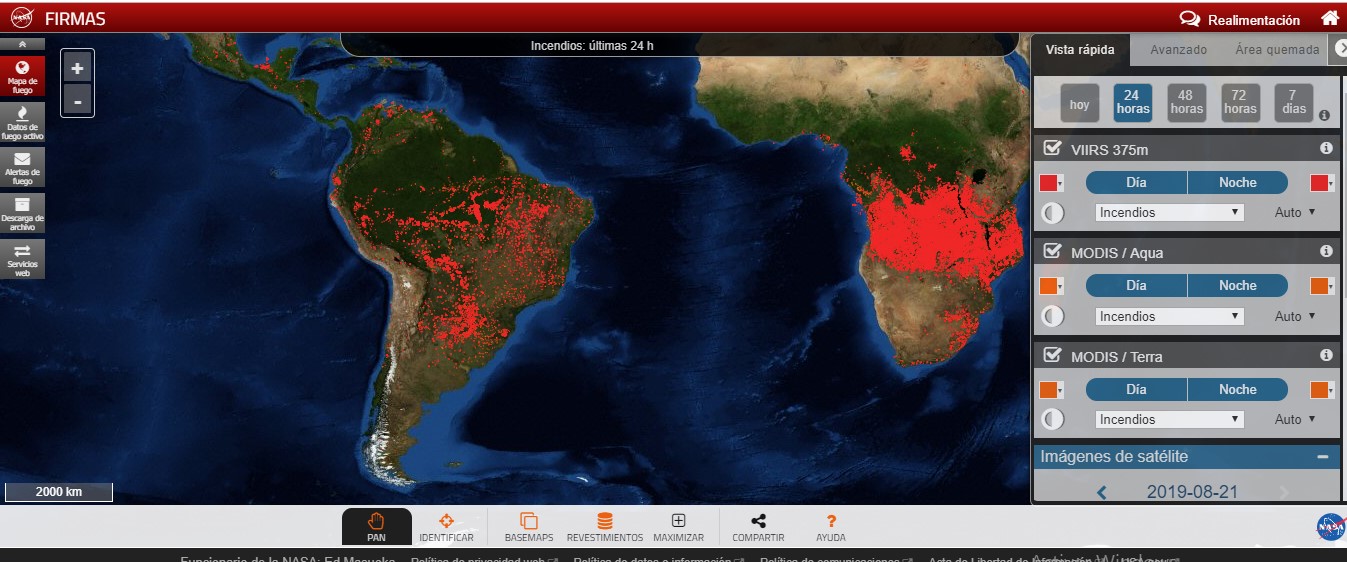Select the IDENTIFICAR tool
This screenshot has width=1347, height=562.
tap(446, 527)
